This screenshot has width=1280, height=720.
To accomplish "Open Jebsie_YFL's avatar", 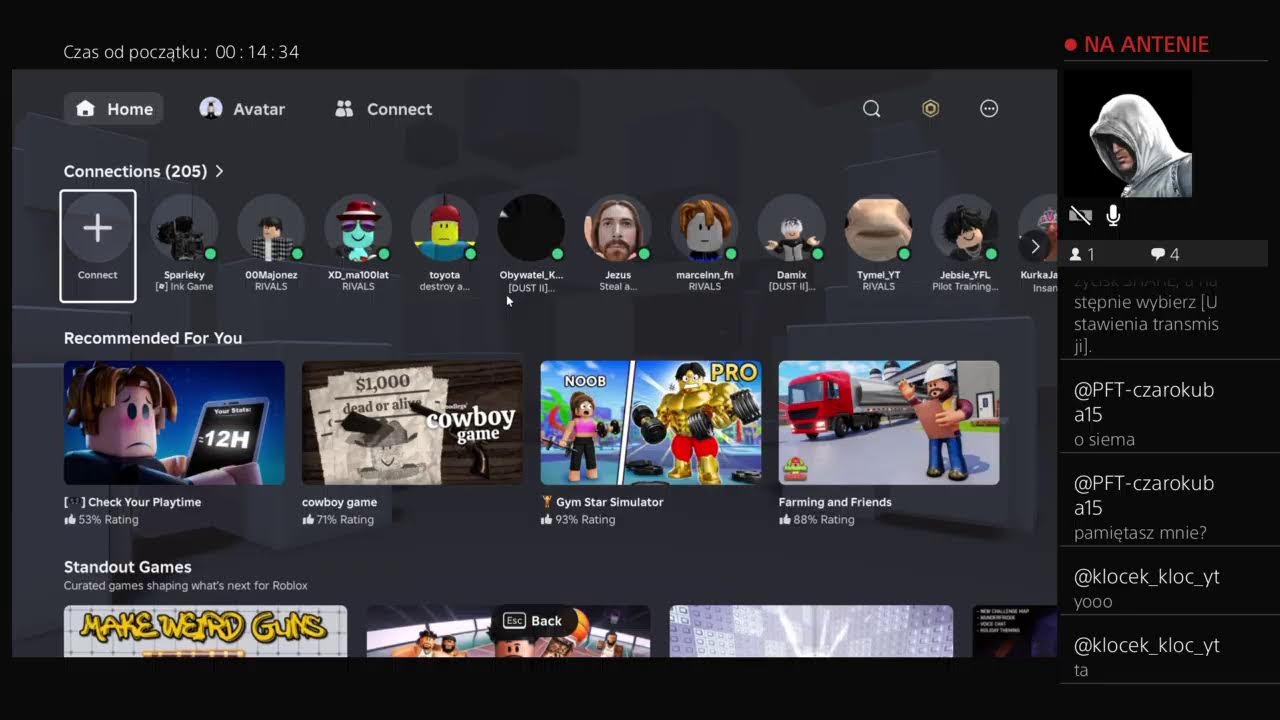I will pos(965,228).
